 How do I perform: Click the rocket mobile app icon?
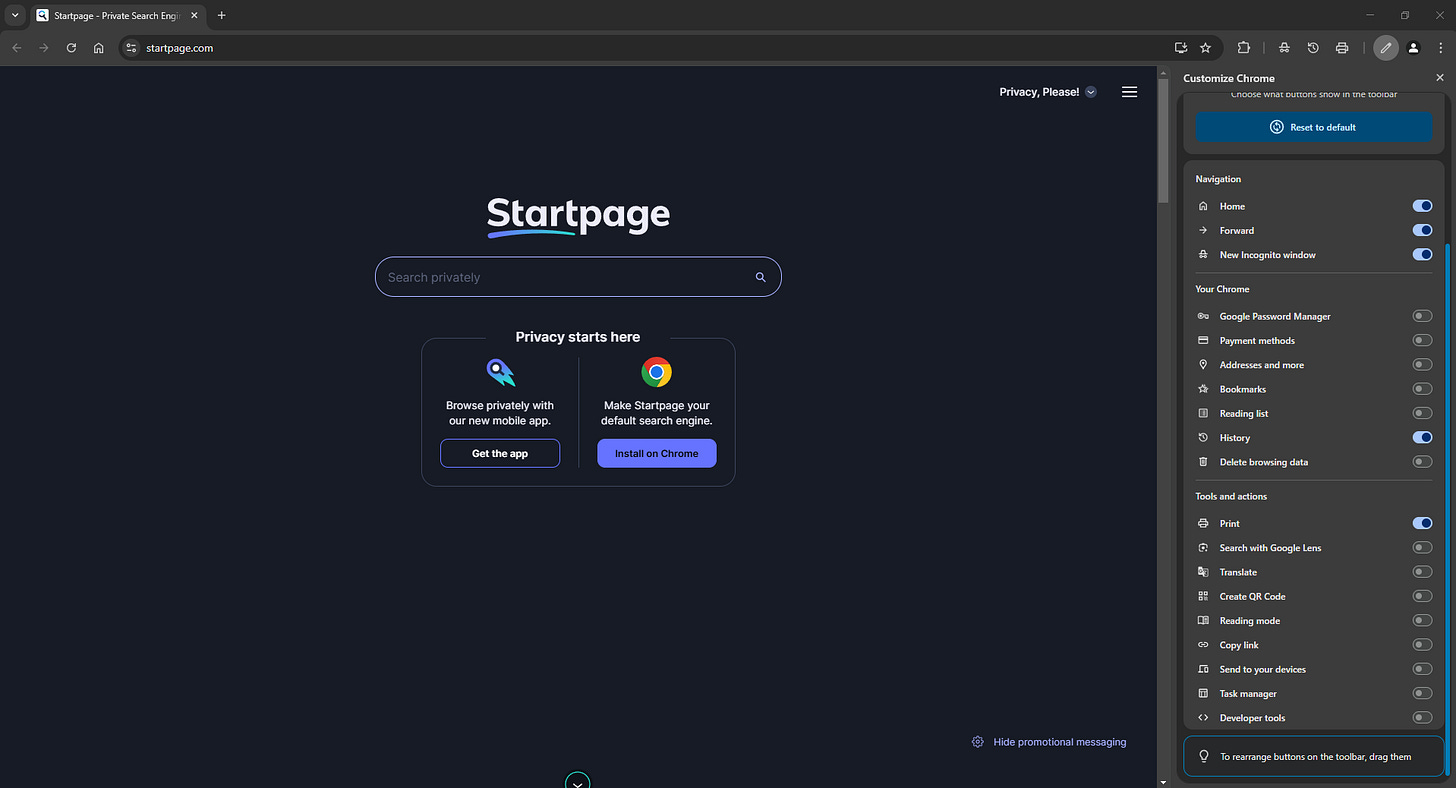[500, 373]
